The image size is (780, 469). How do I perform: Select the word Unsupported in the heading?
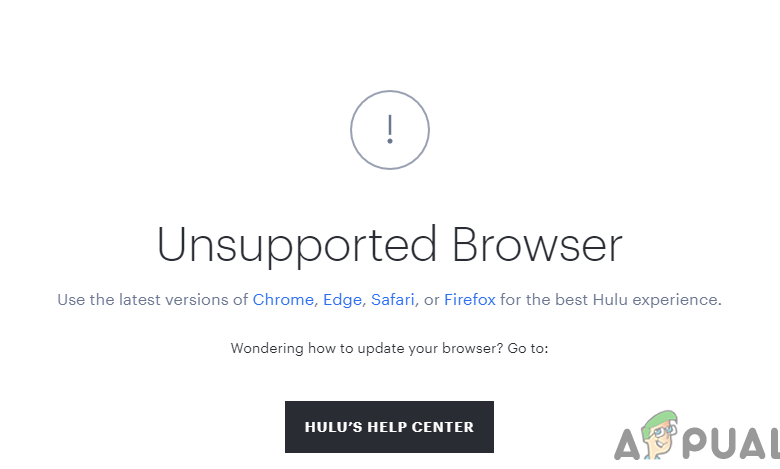click(x=297, y=245)
